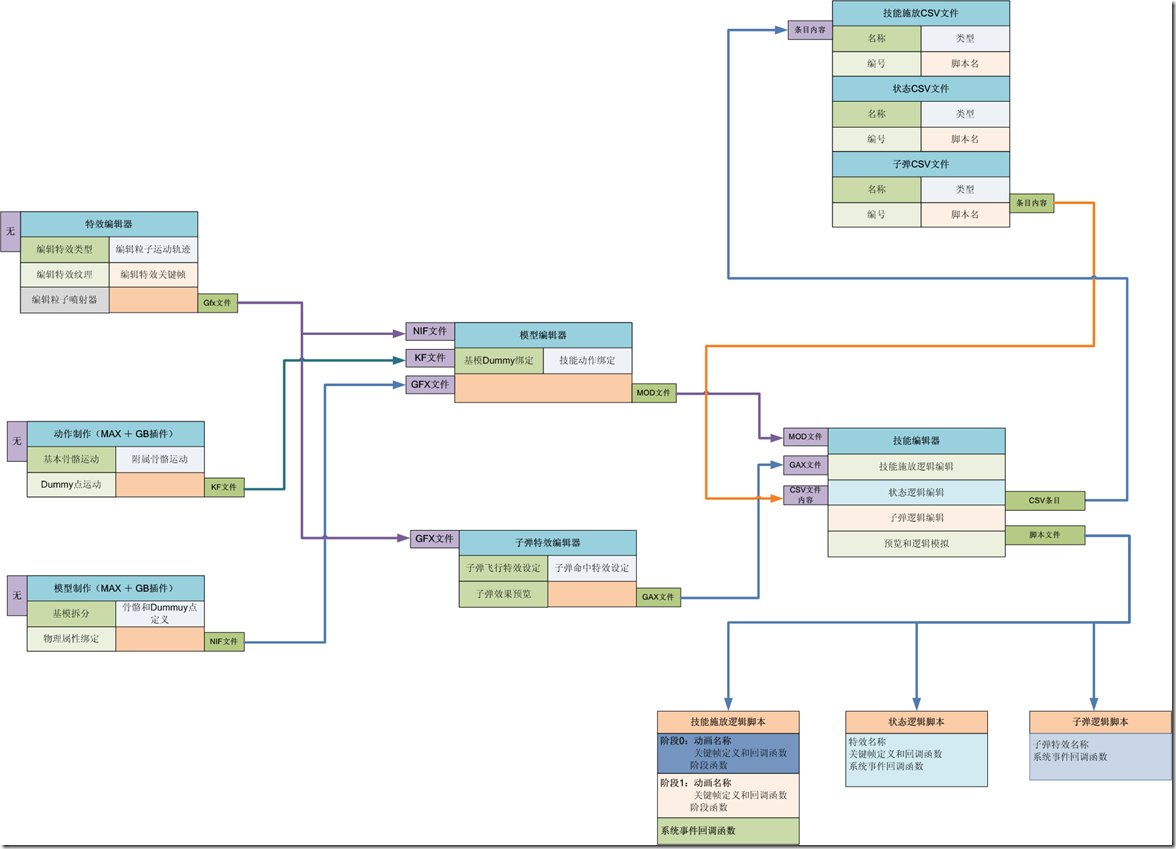This screenshot has height=849, width=1176.
Task: Click the MOD文件 output tag of 模型编辑器
Action: tap(654, 393)
